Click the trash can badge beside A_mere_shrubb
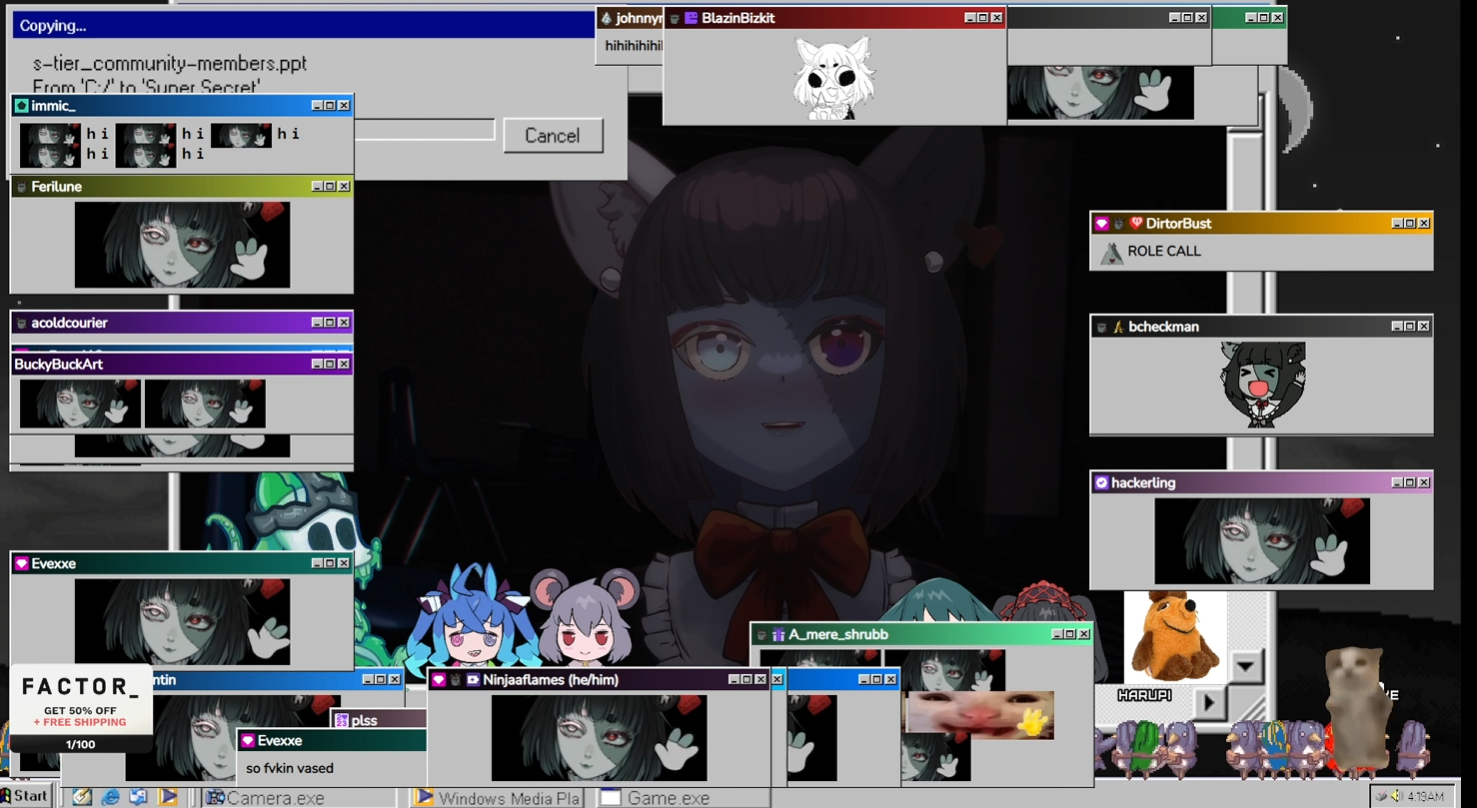This screenshot has height=808, width=1477. (x=762, y=635)
